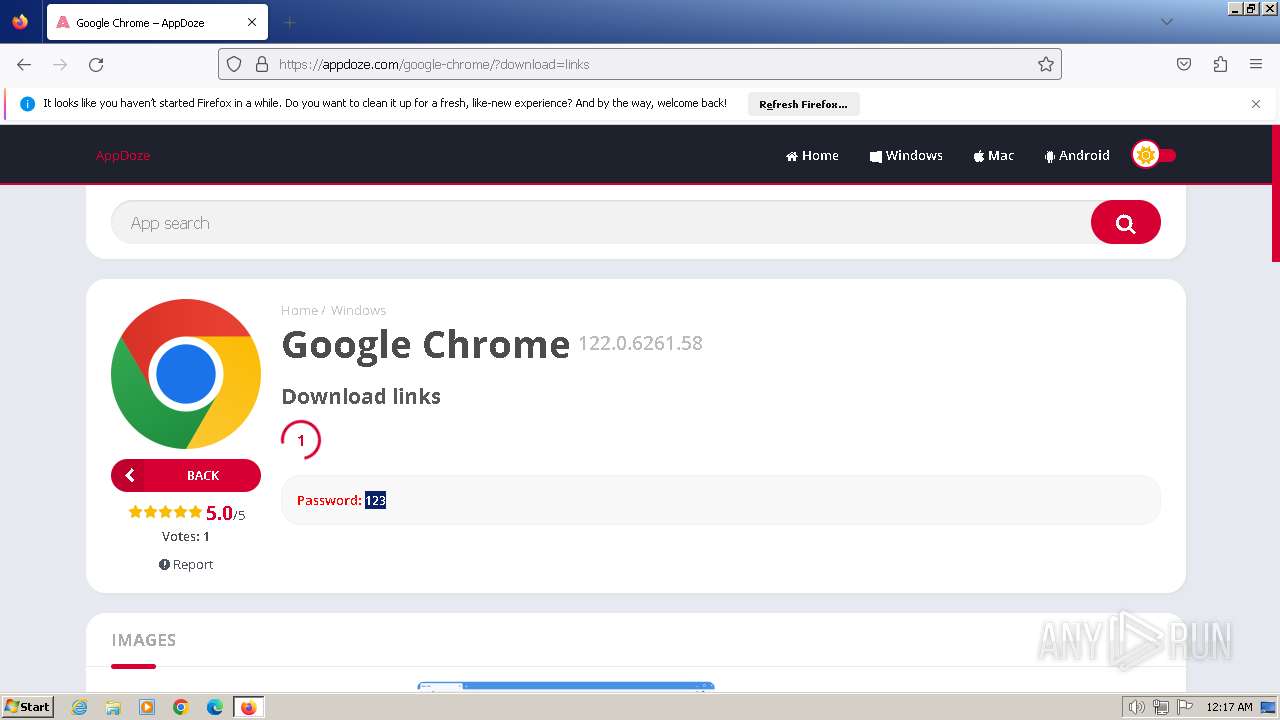Dismiss the Firefox refresh notification bar

pyautogui.click(x=1256, y=104)
